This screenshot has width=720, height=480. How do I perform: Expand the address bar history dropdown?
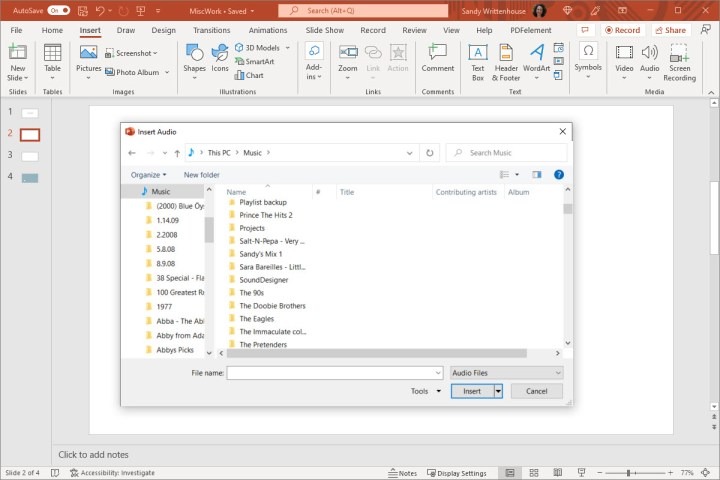tap(410, 153)
